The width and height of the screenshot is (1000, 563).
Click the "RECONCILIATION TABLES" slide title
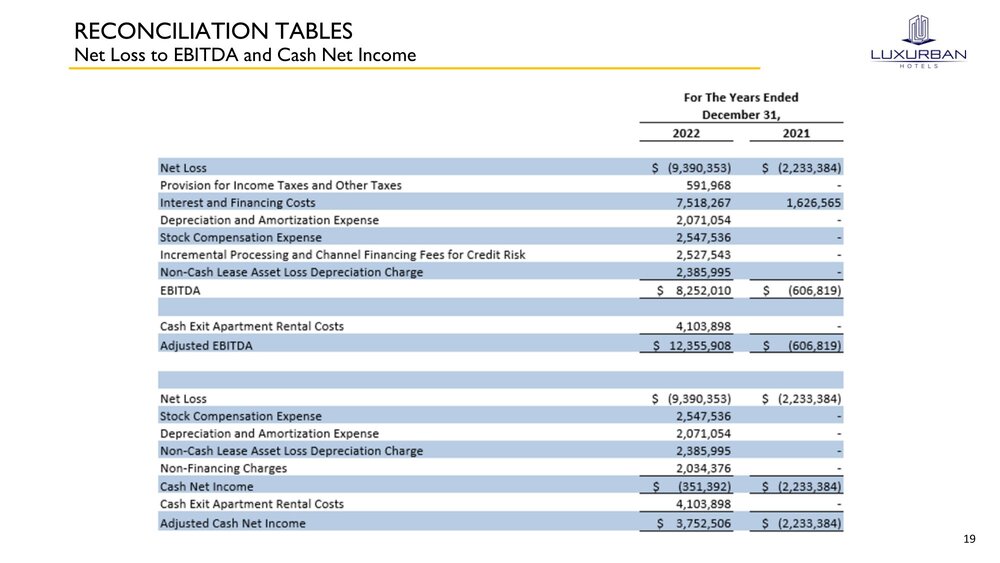213,32
